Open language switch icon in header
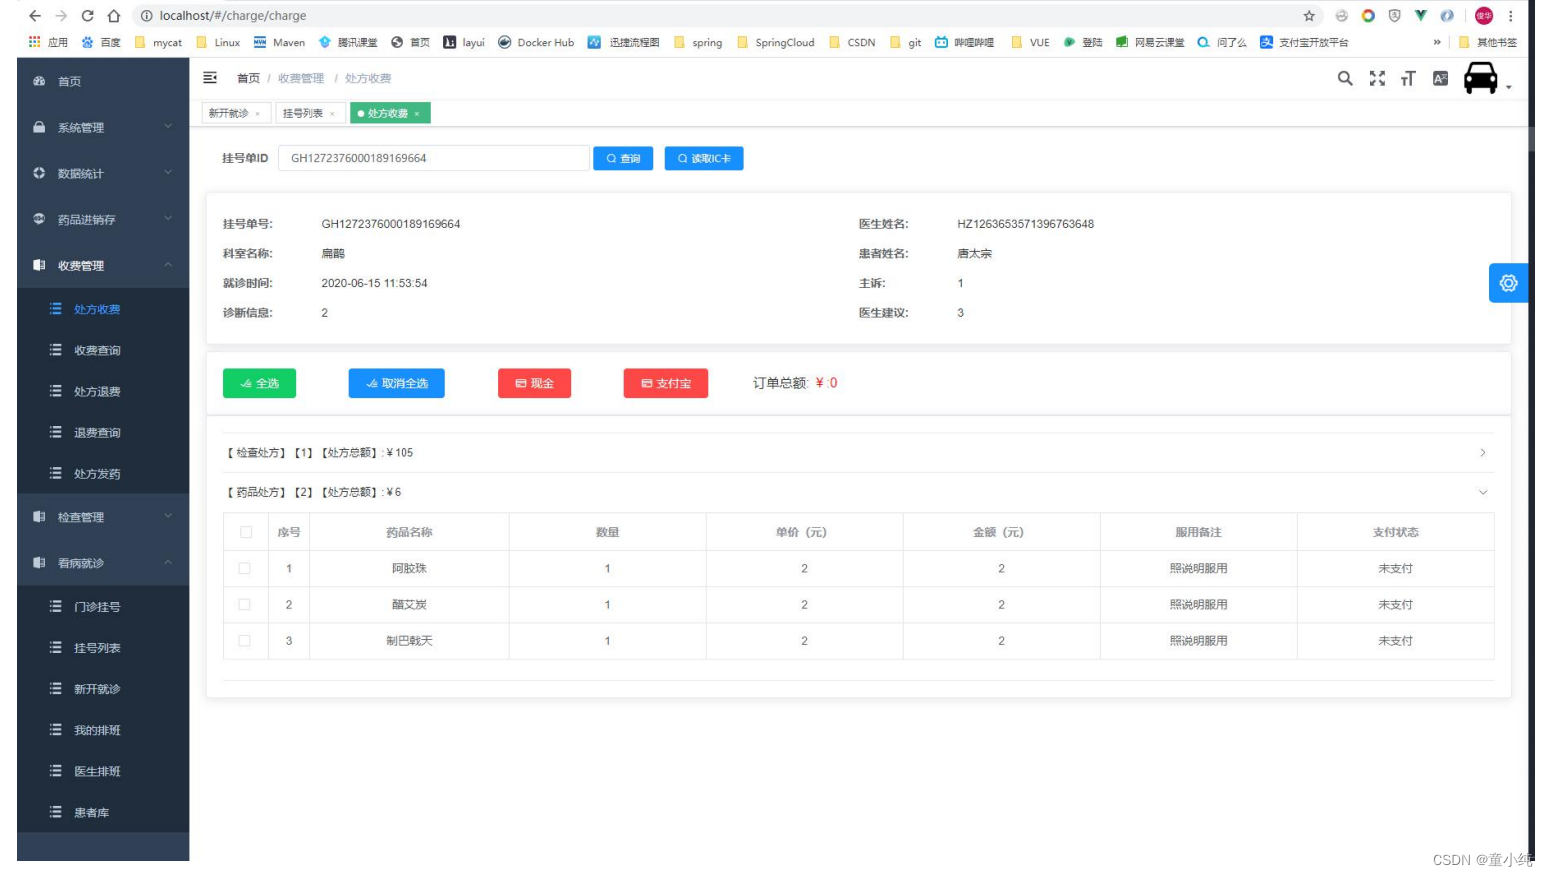This screenshot has width=1548, height=876. 1440,78
